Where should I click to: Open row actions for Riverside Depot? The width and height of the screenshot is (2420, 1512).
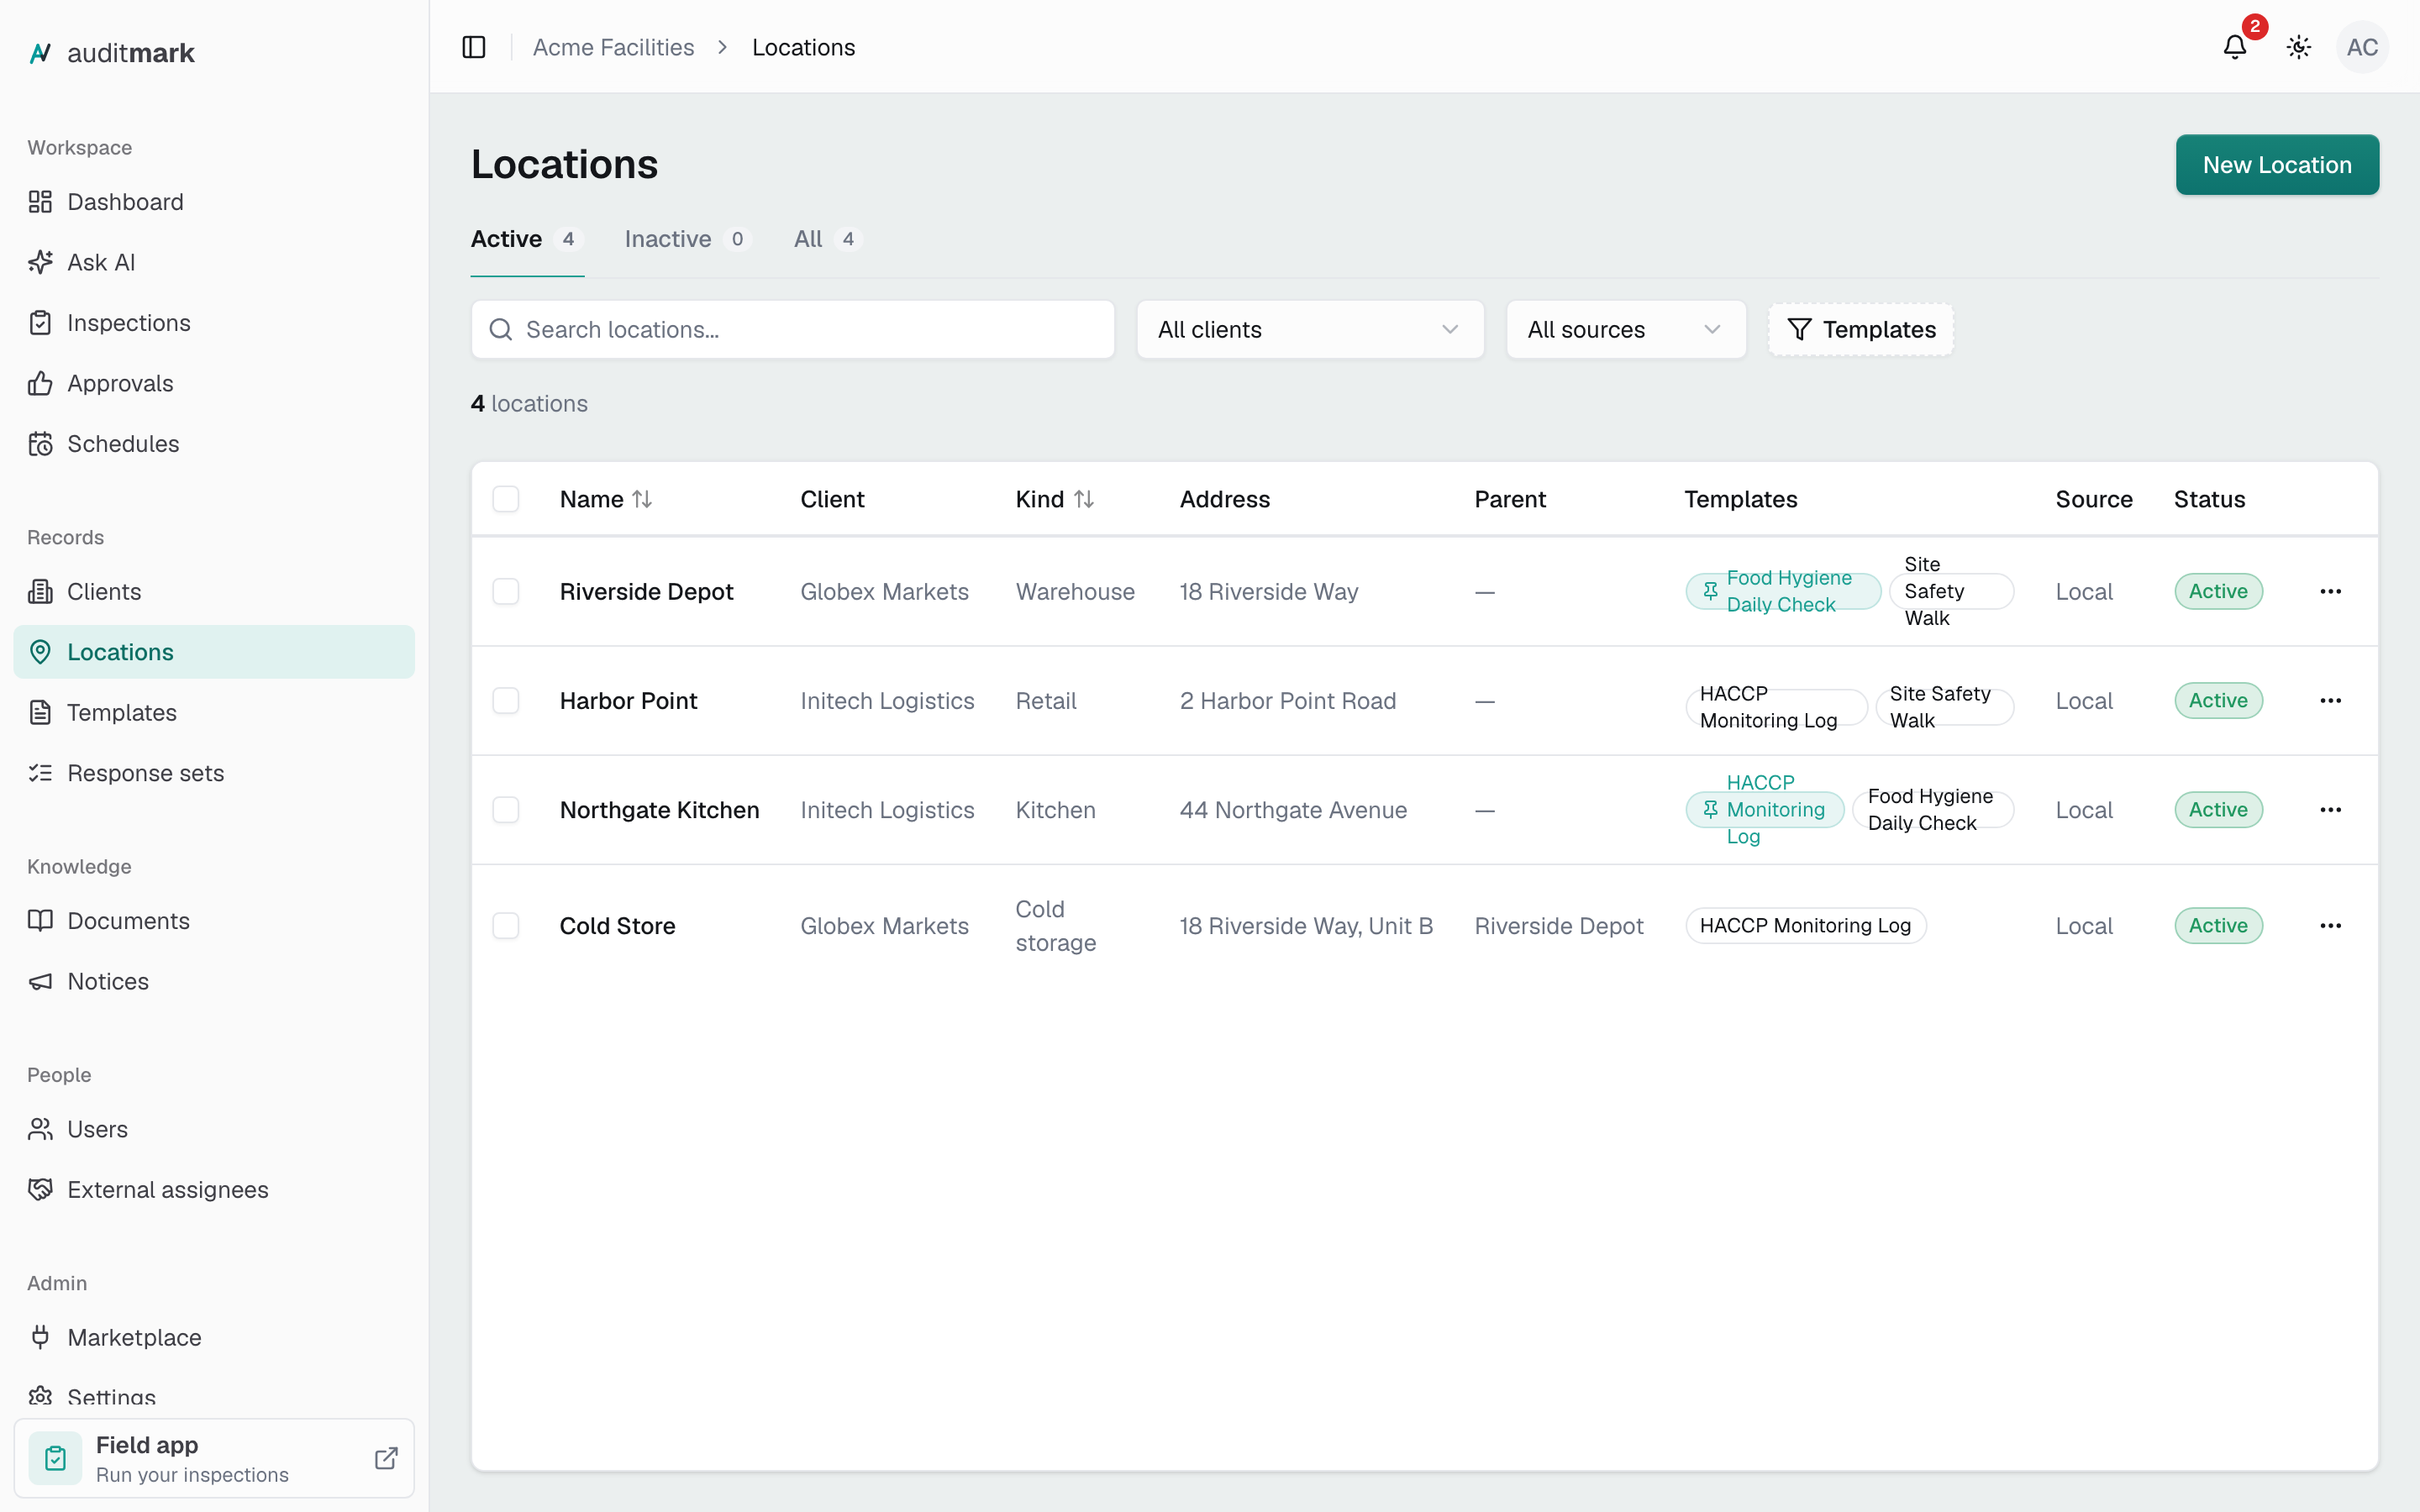[2330, 591]
